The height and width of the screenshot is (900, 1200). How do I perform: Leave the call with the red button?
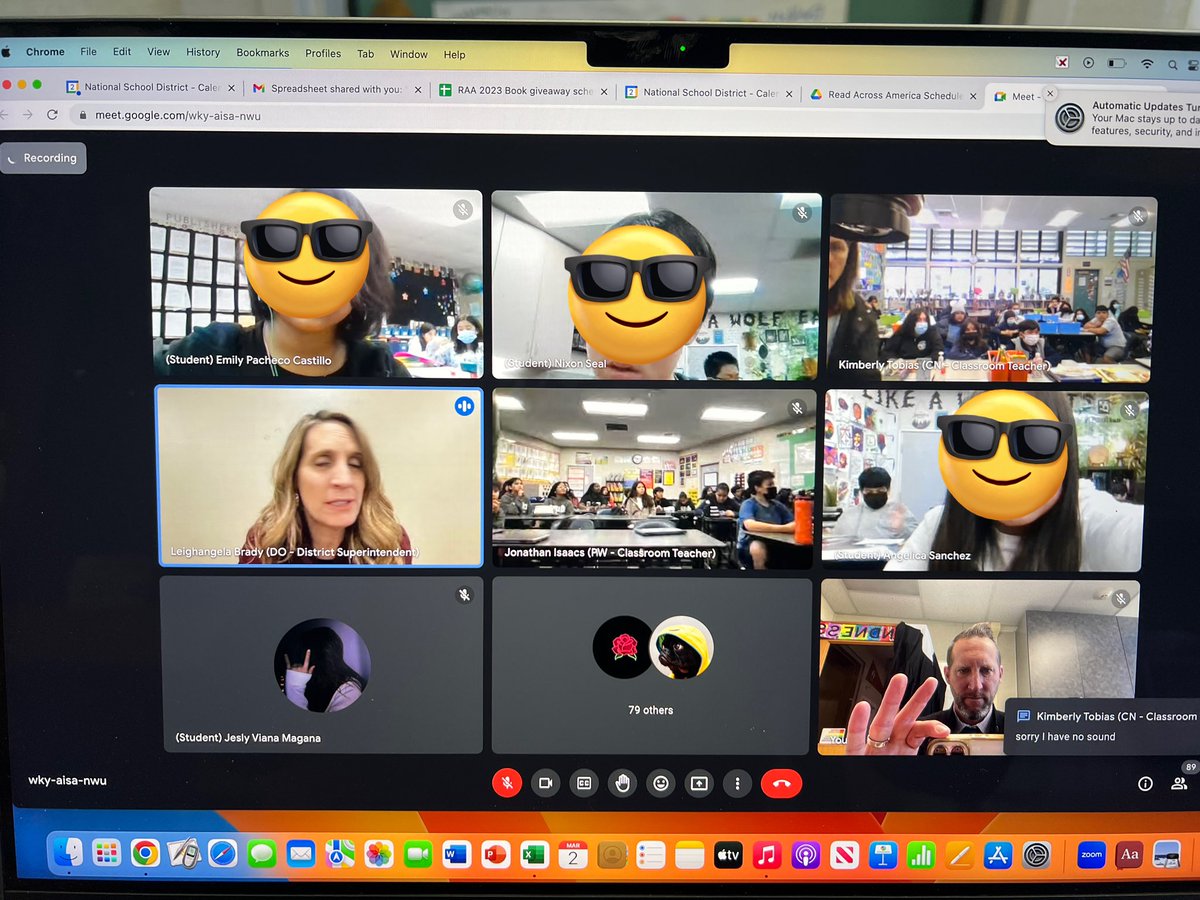(x=782, y=783)
